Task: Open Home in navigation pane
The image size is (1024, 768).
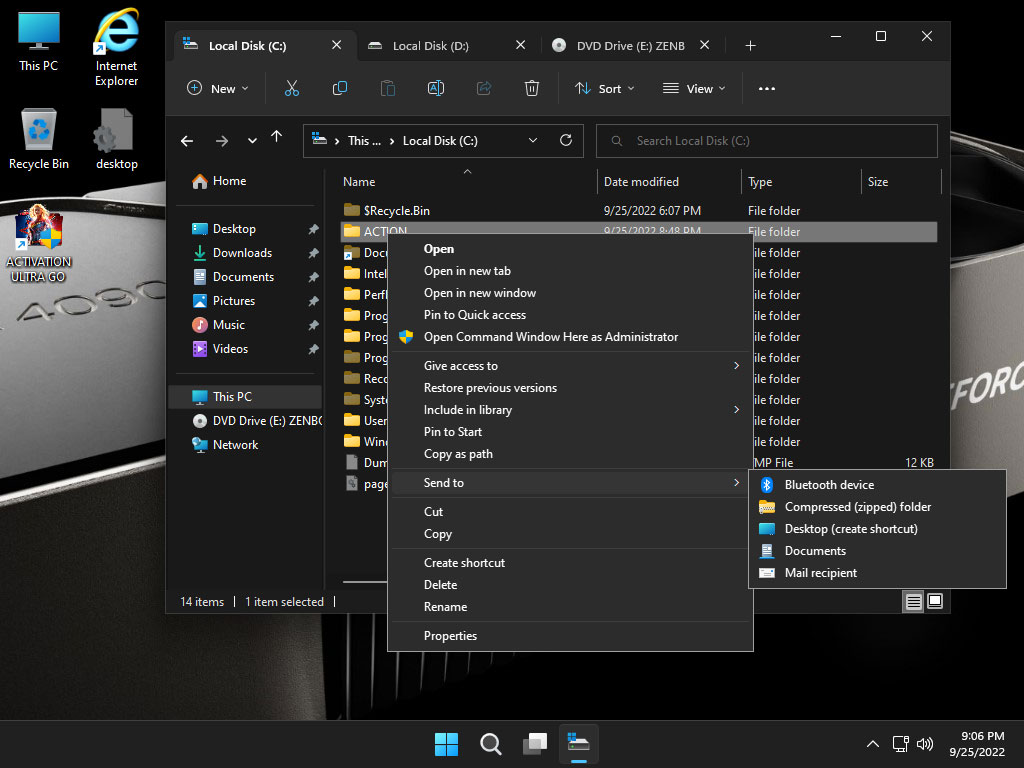Action: [247, 181]
